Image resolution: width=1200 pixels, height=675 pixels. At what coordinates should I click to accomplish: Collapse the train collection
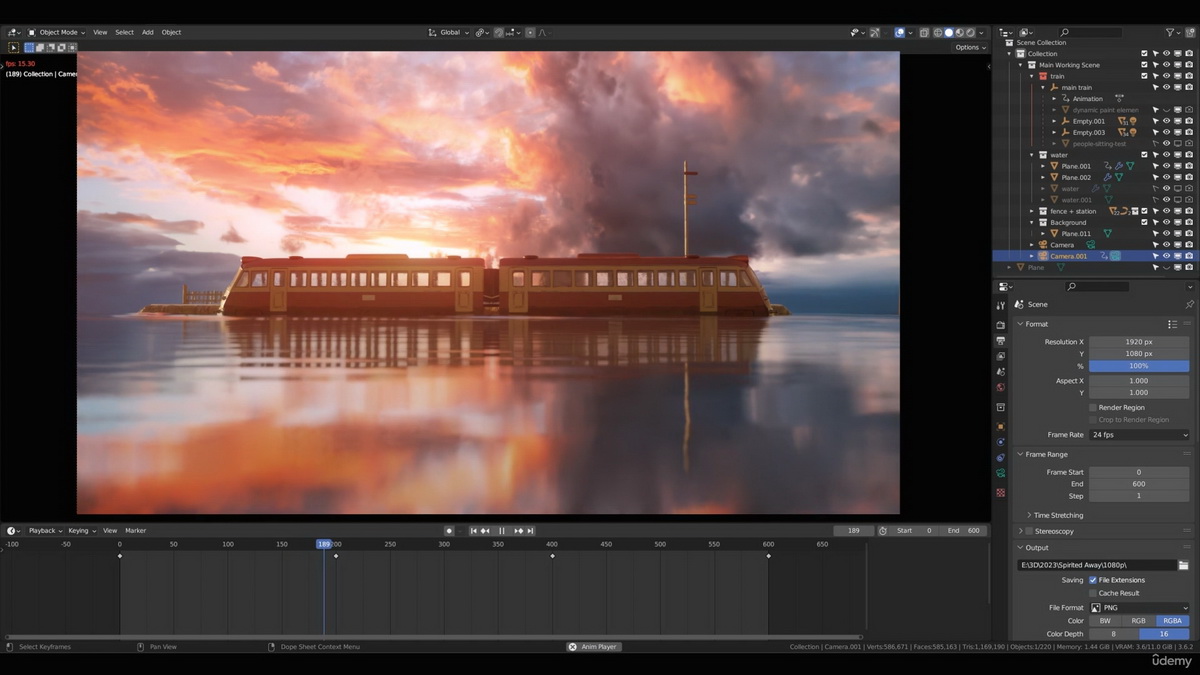1033,76
